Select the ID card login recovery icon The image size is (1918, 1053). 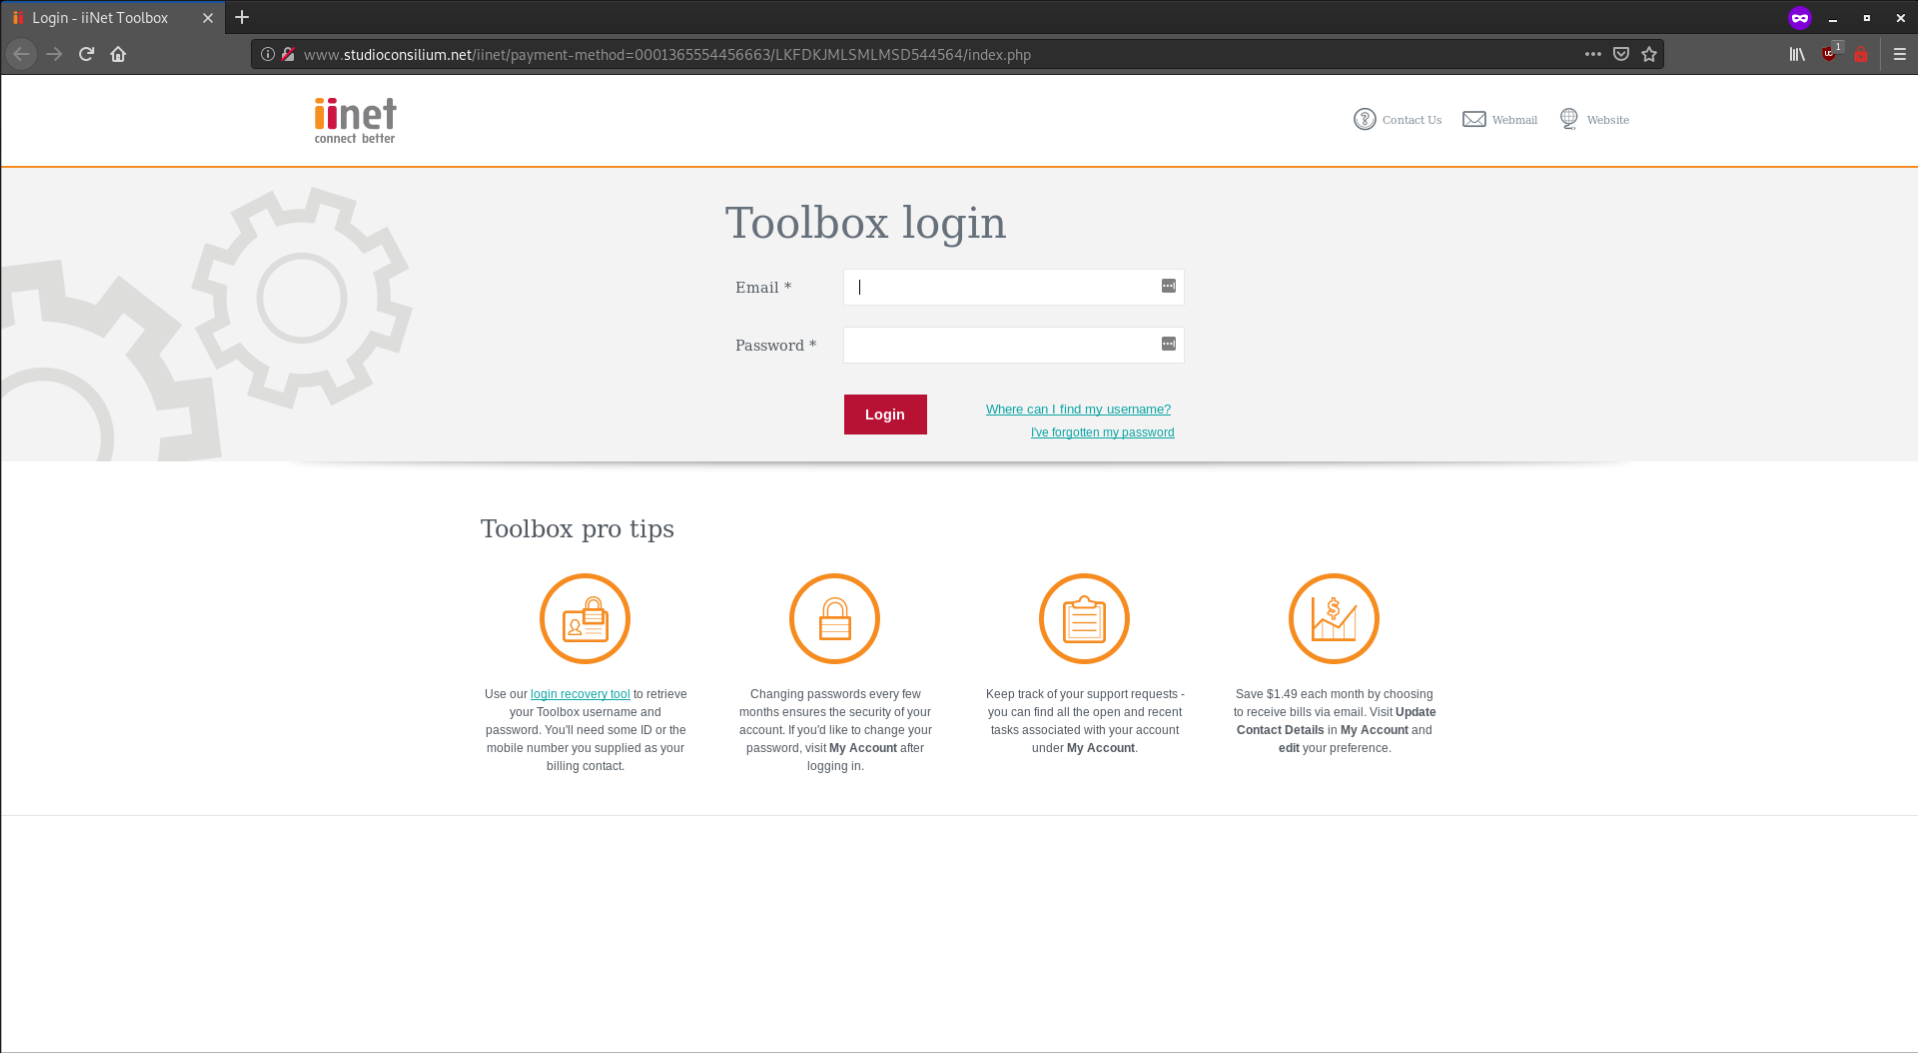[584, 618]
